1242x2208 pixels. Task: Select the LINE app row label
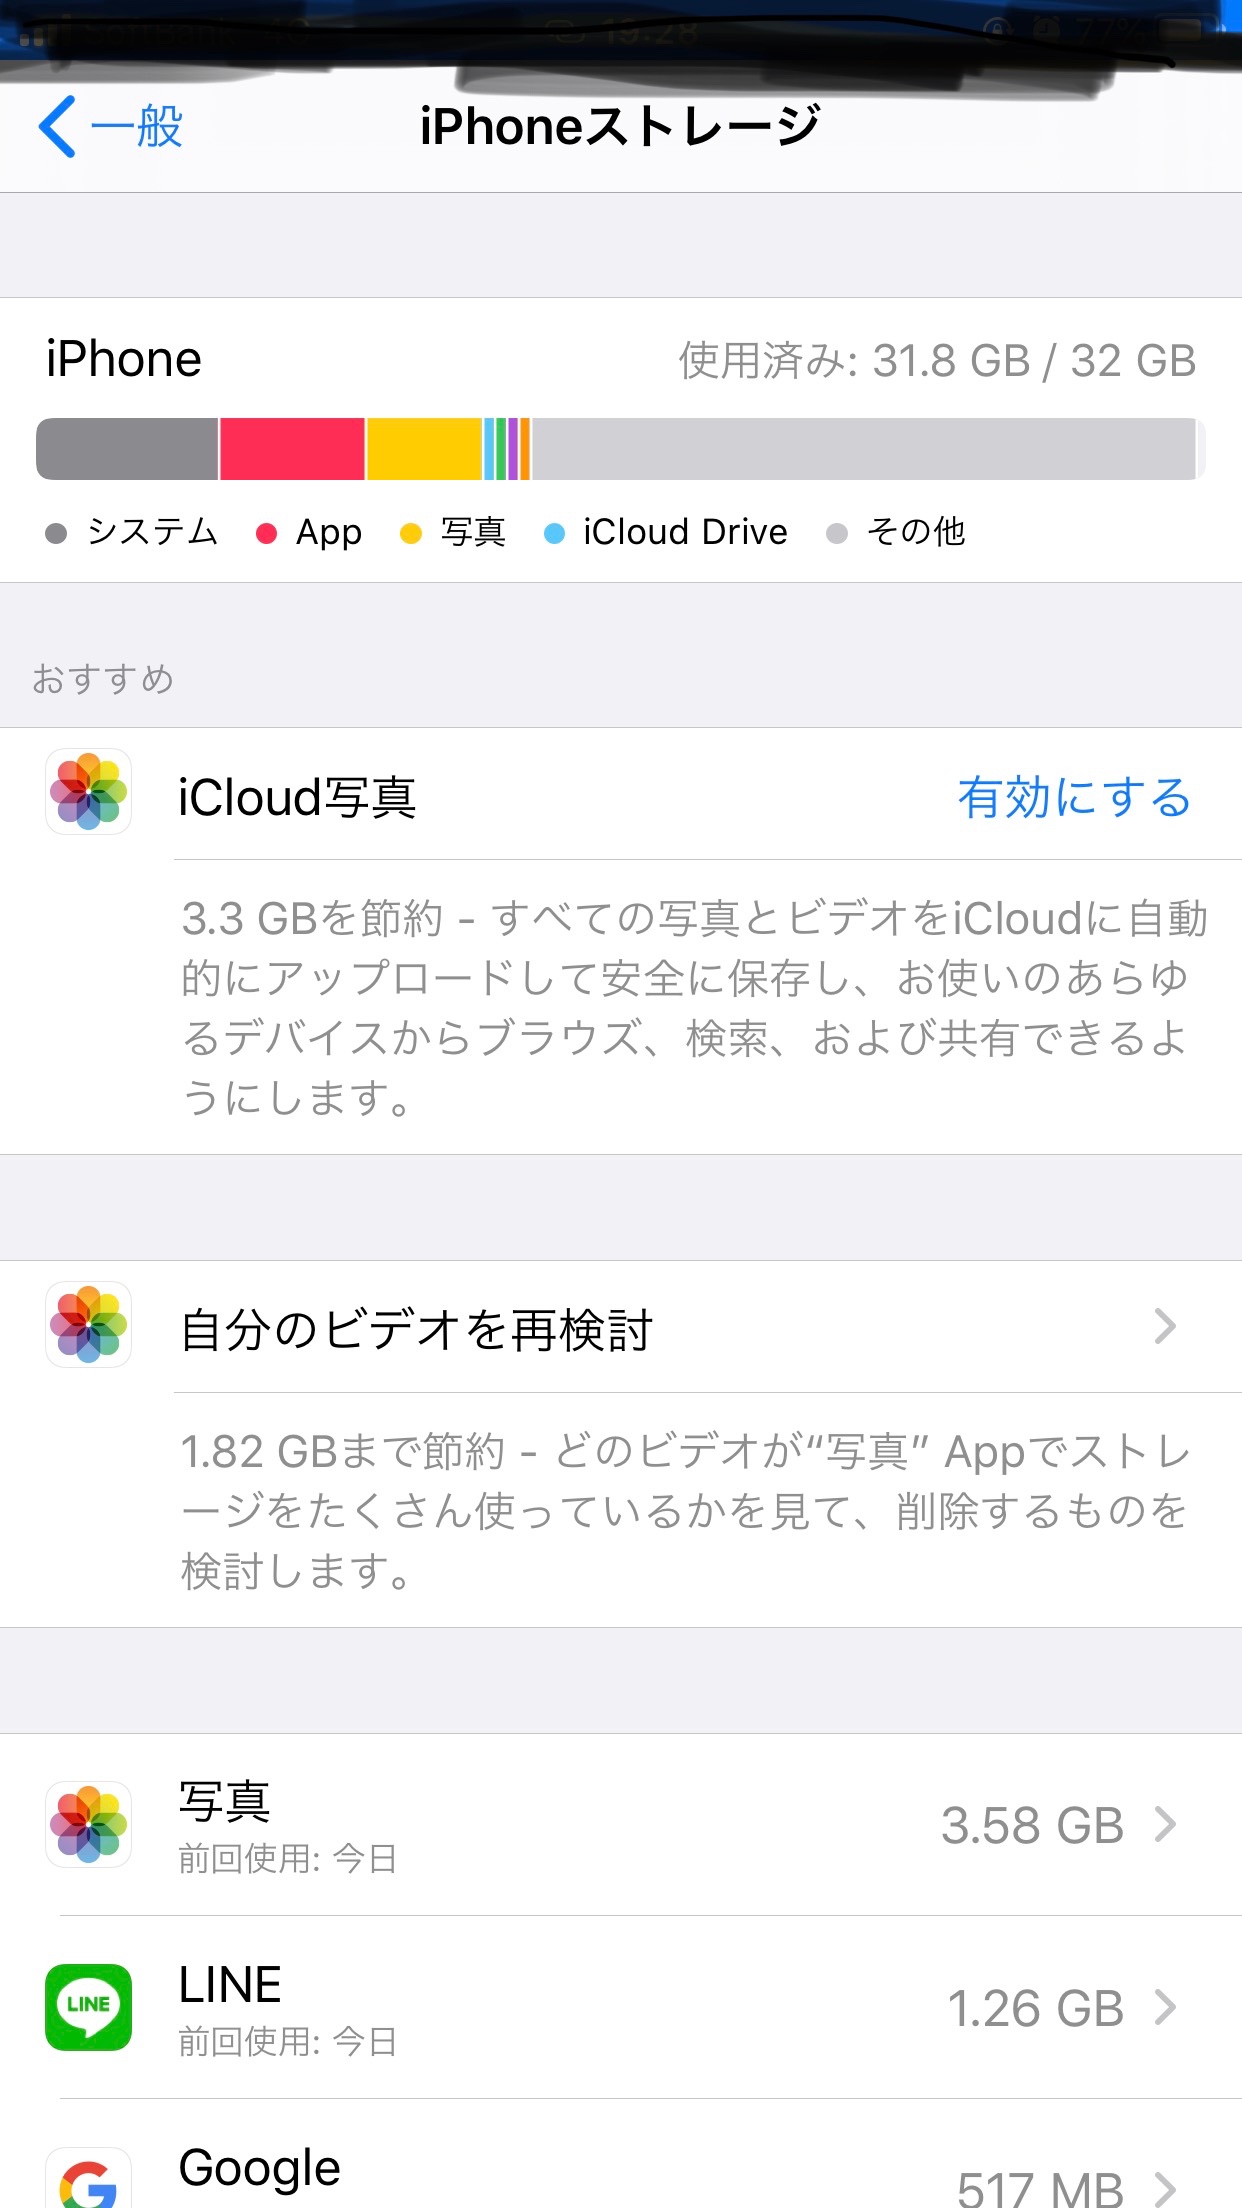click(x=230, y=1985)
